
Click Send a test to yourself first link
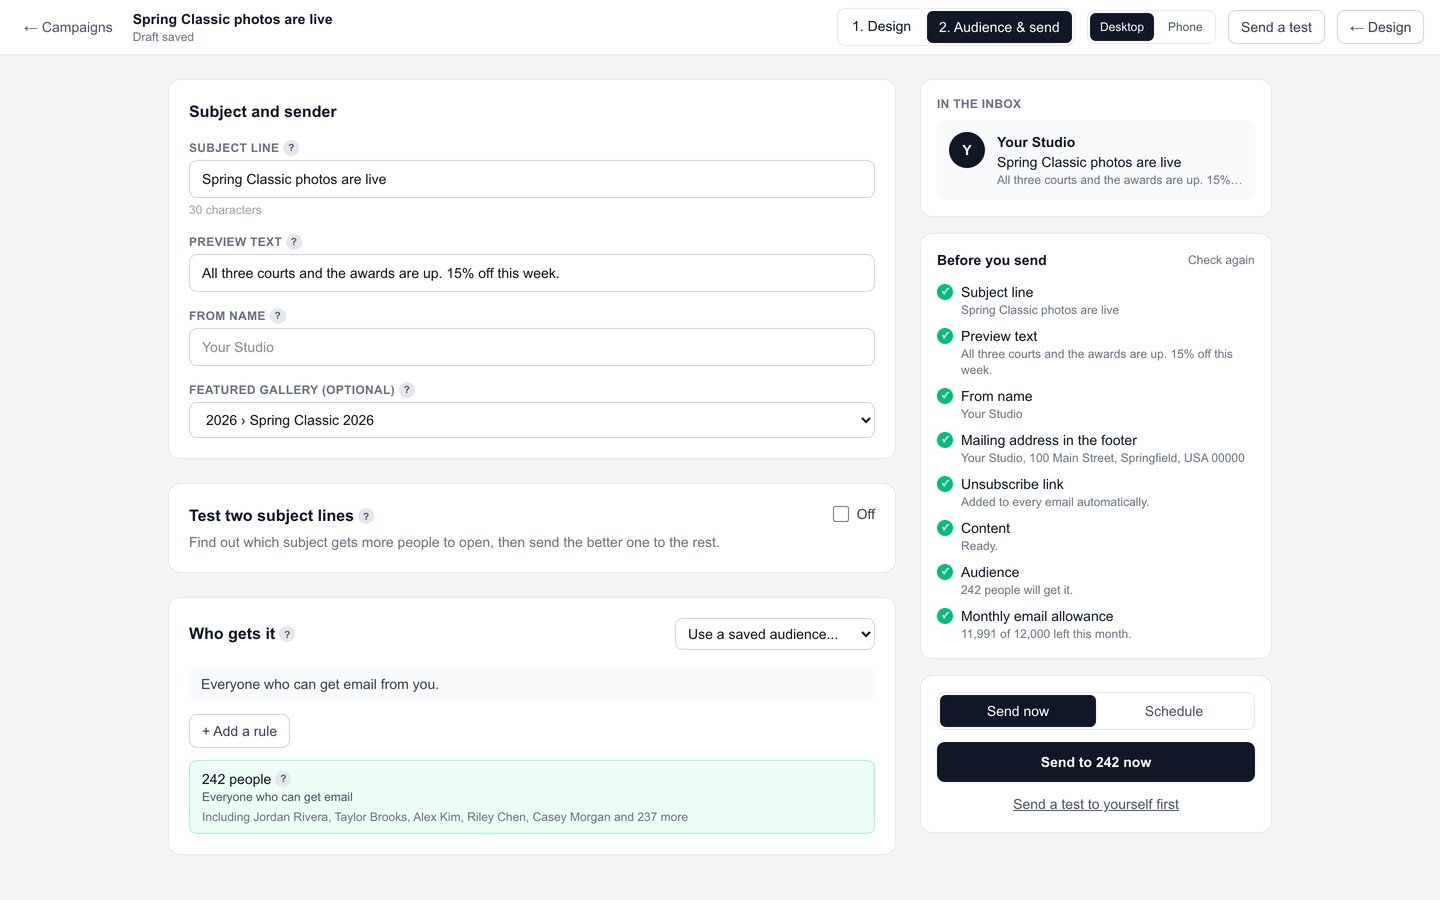[x=1096, y=804]
